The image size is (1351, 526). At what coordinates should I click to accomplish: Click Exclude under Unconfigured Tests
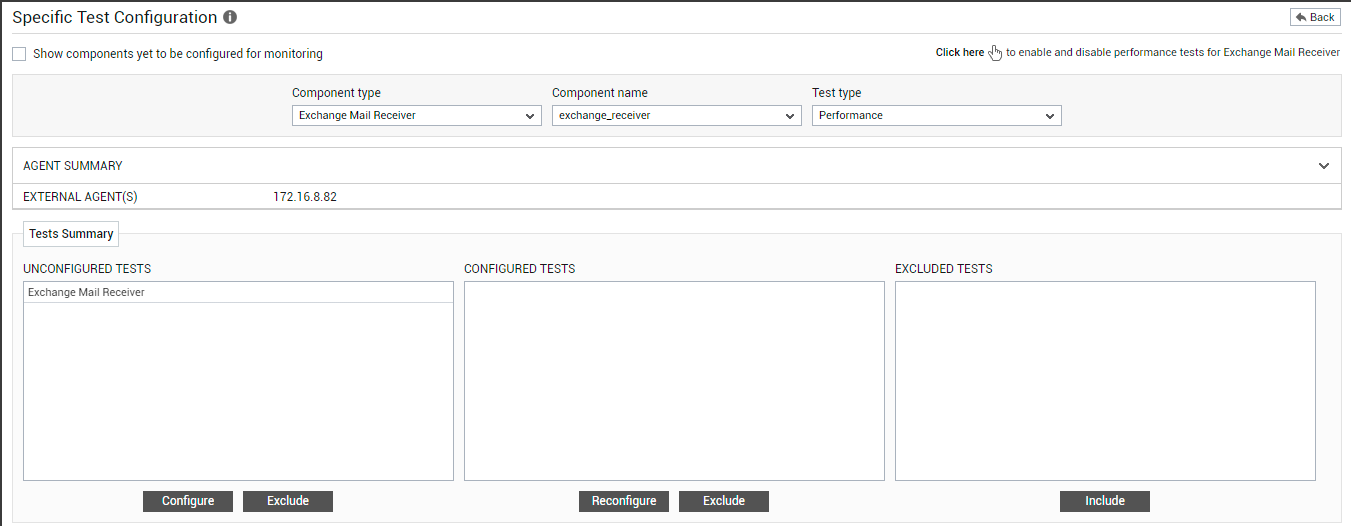point(288,501)
